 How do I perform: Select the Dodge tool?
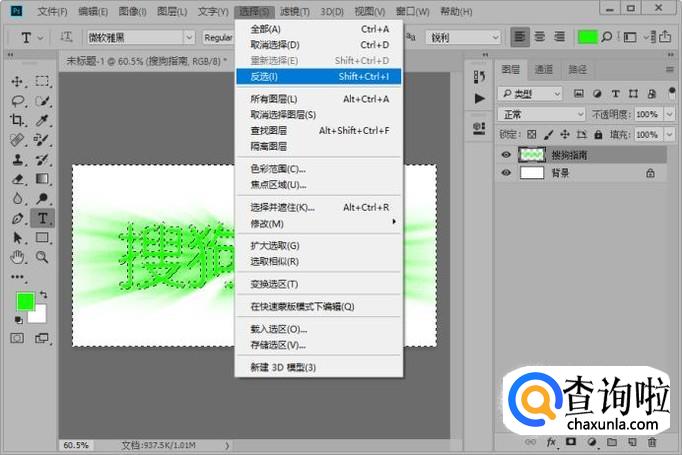pos(42,198)
